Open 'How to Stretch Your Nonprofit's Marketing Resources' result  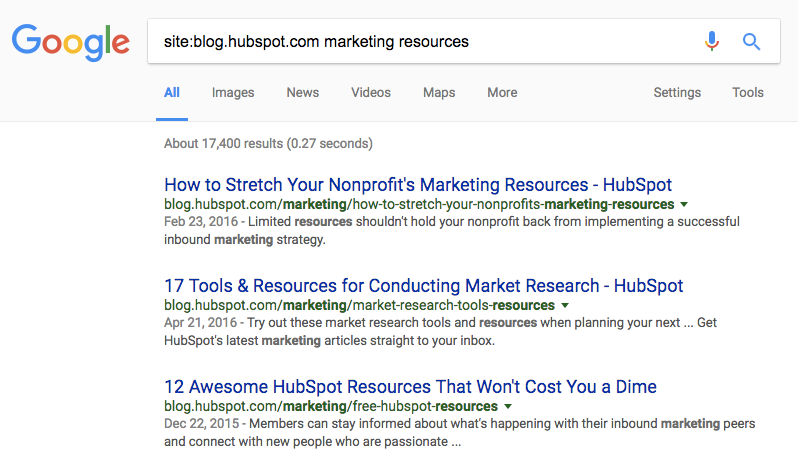[x=418, y=185]
